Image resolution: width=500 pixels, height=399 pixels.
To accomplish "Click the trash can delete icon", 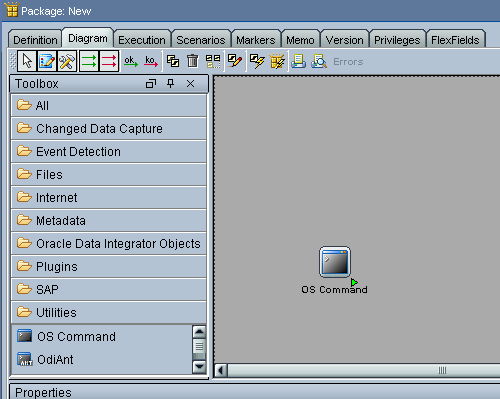I will 192,61.
